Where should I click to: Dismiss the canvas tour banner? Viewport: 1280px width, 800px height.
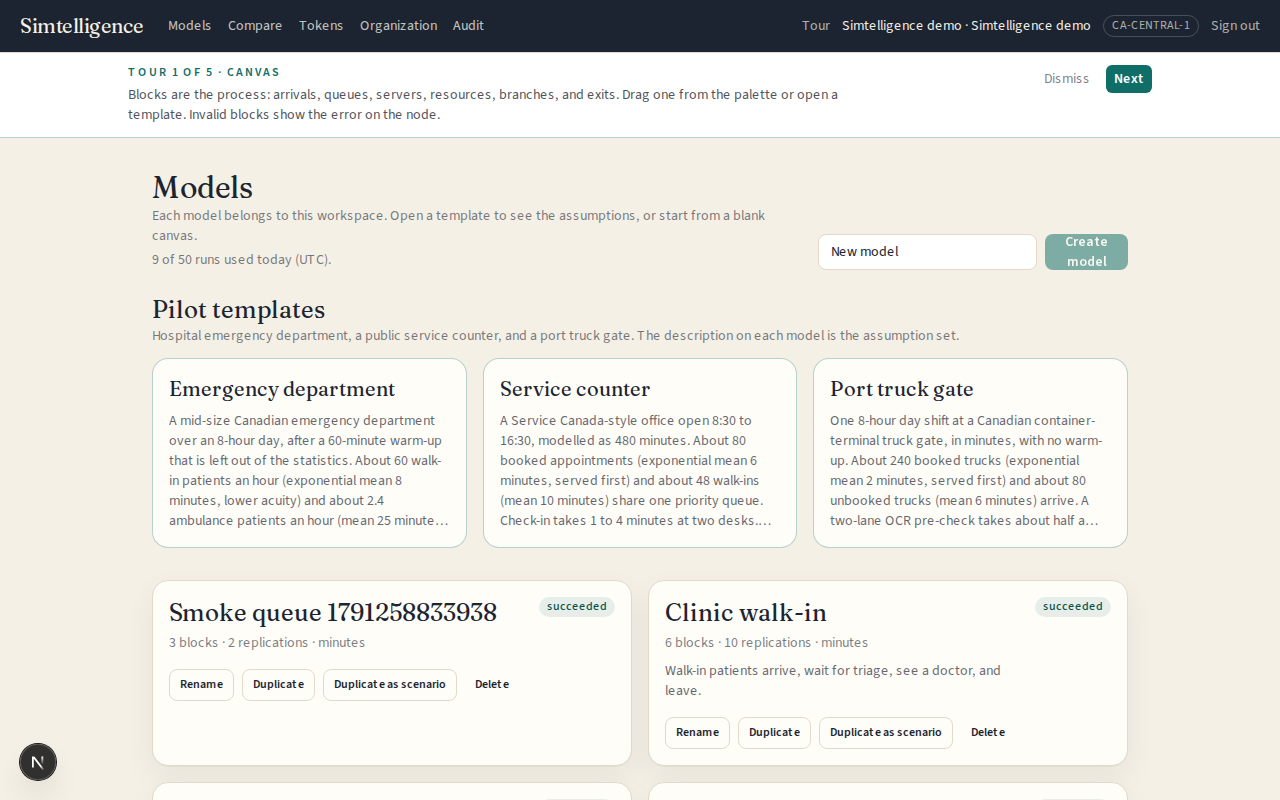click(1066, 79)
